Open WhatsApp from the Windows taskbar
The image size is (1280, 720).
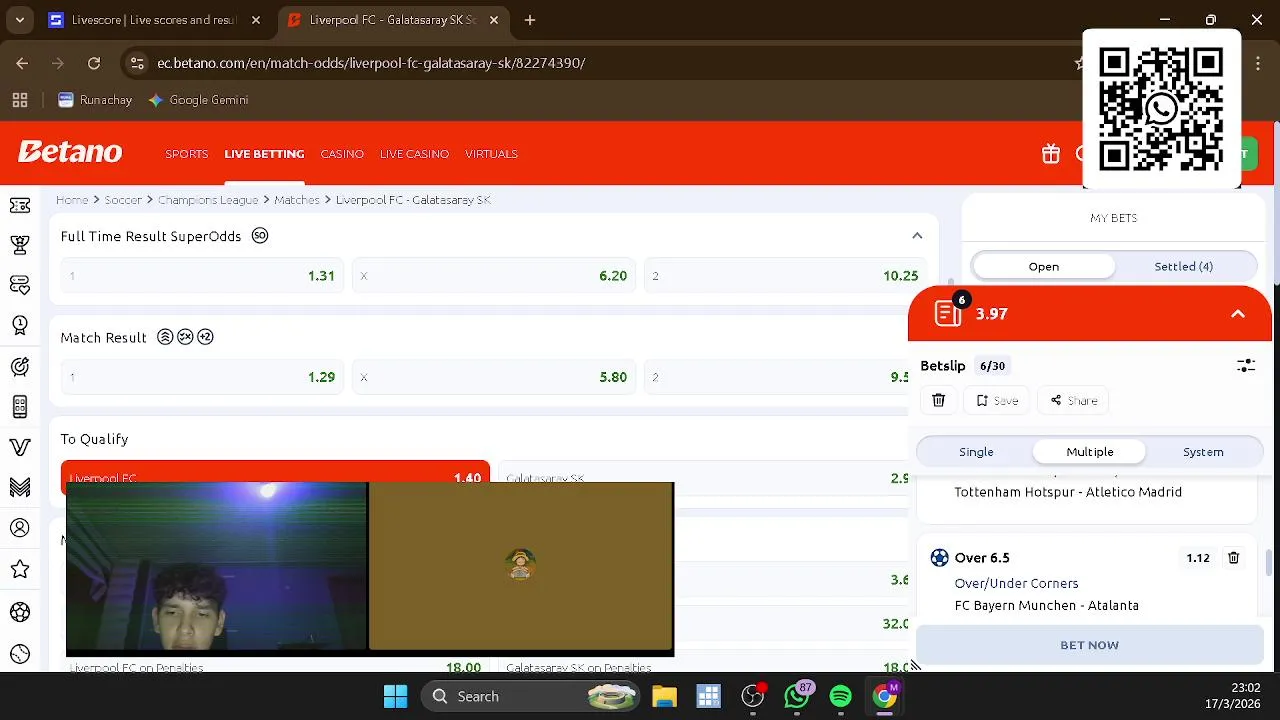tap(797, 696)
